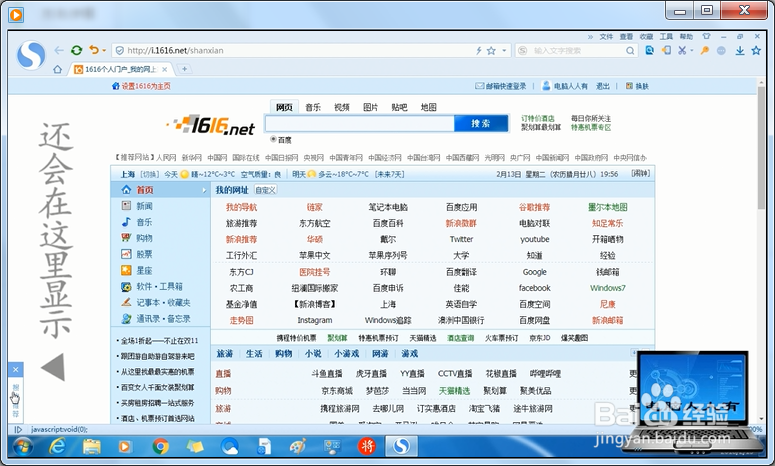Close the 1616 personal portal tab
Screen dimensions: 775x466
tap(165, 70)
